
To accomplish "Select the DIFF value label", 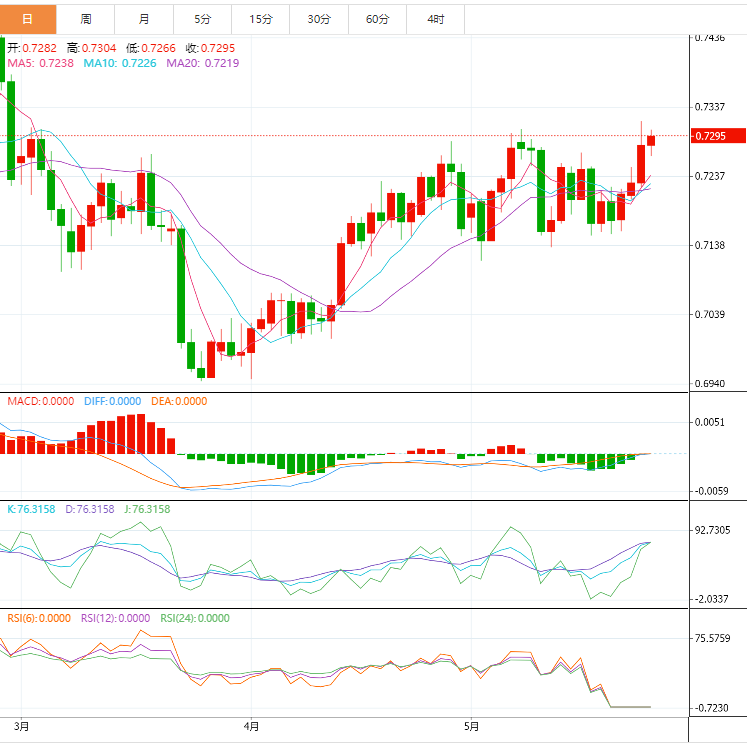I will 112,401.
